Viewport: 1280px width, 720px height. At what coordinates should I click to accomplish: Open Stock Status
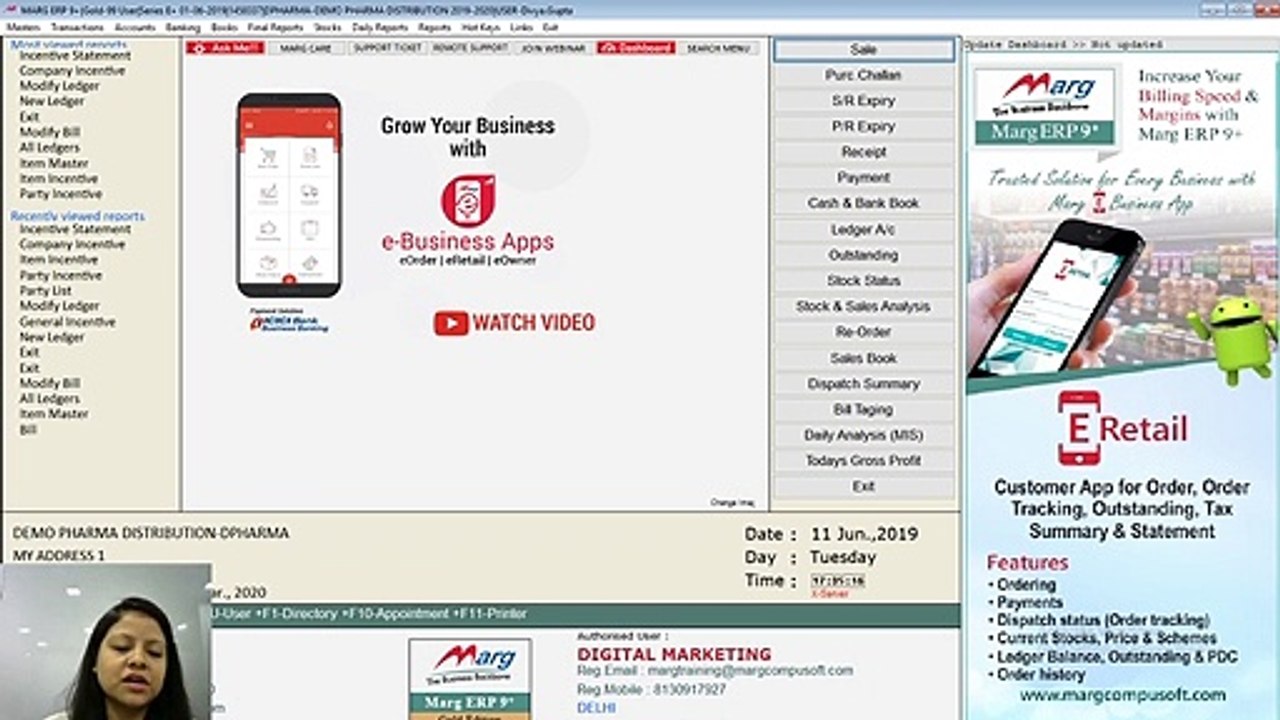click(864, 281)
